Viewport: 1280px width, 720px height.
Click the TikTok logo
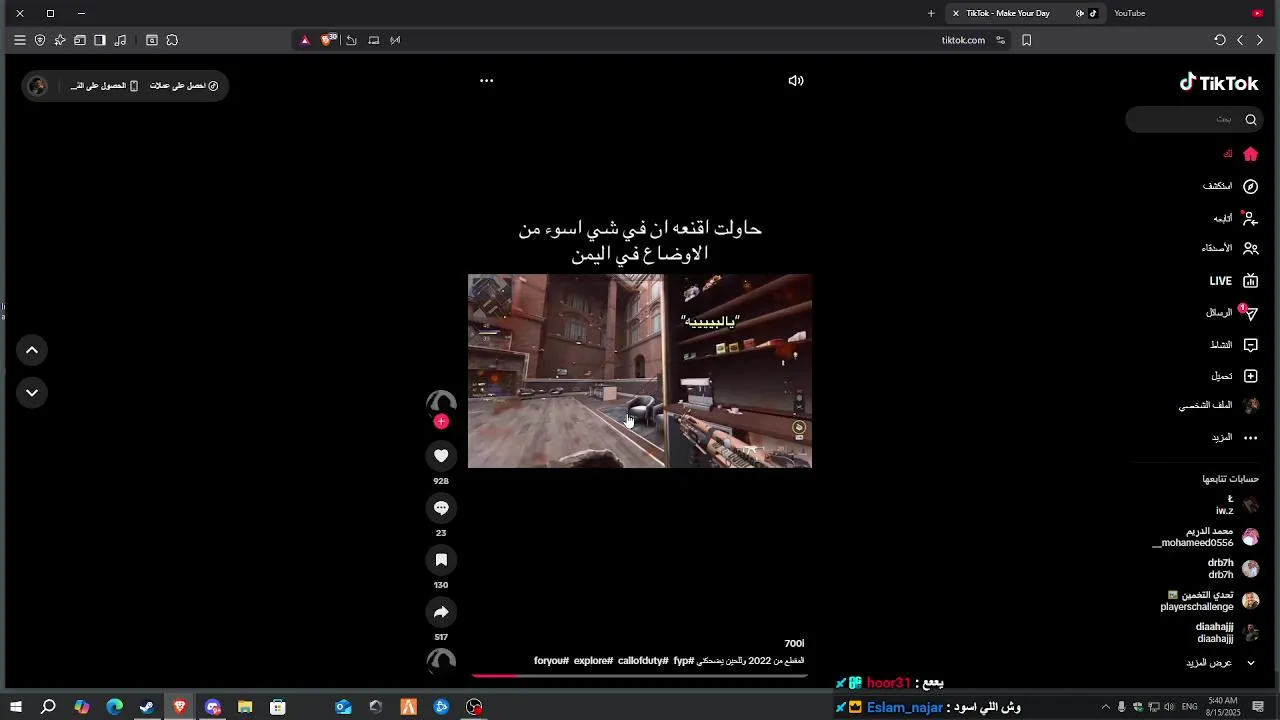click(x=1219, y=83)
